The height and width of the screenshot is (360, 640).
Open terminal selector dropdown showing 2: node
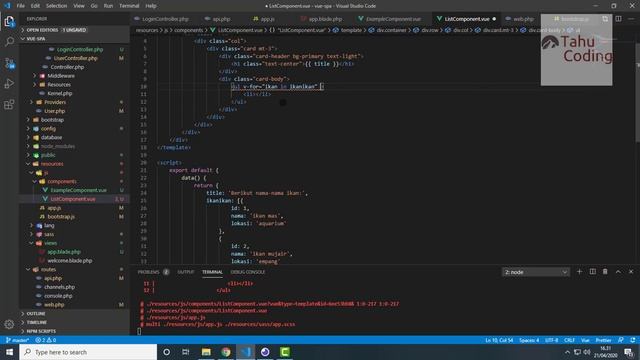click(x=536, y=272)
